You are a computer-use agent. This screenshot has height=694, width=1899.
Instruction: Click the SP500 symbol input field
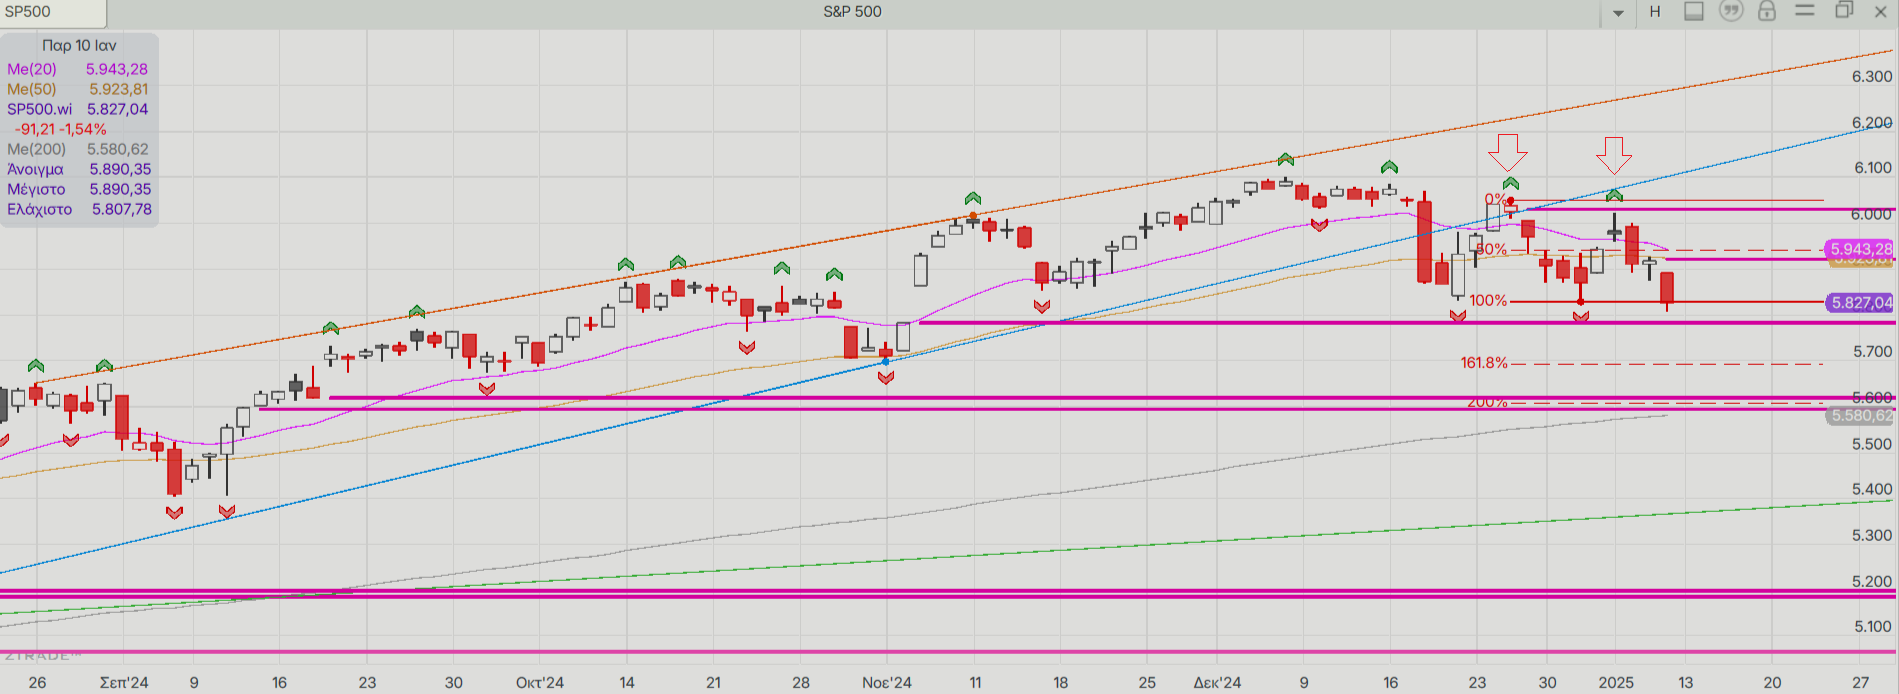53,12
